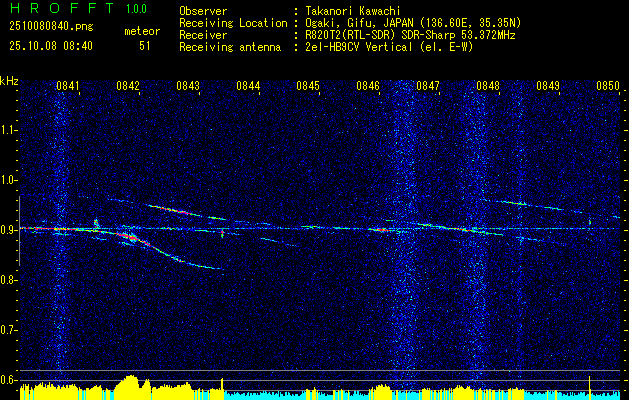This screenshot has width=629, height=400.
Task: Click the Receiving antenna field label
Action: pyautogui.click(x=230, y=47)
